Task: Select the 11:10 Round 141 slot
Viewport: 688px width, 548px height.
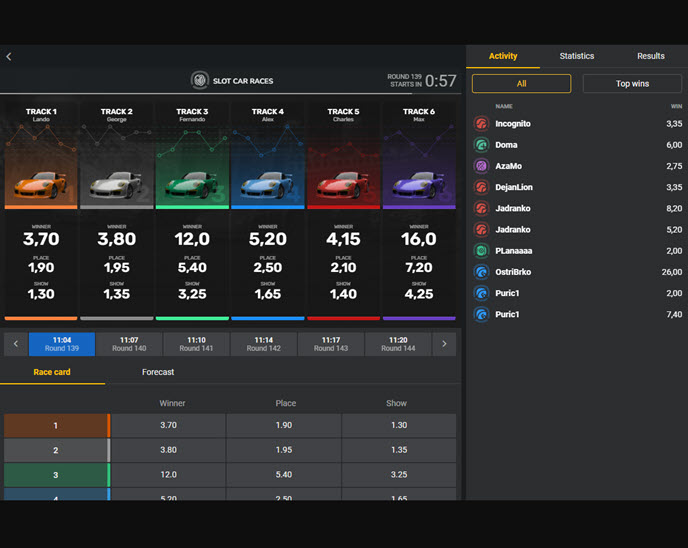Action: point(196,344)
